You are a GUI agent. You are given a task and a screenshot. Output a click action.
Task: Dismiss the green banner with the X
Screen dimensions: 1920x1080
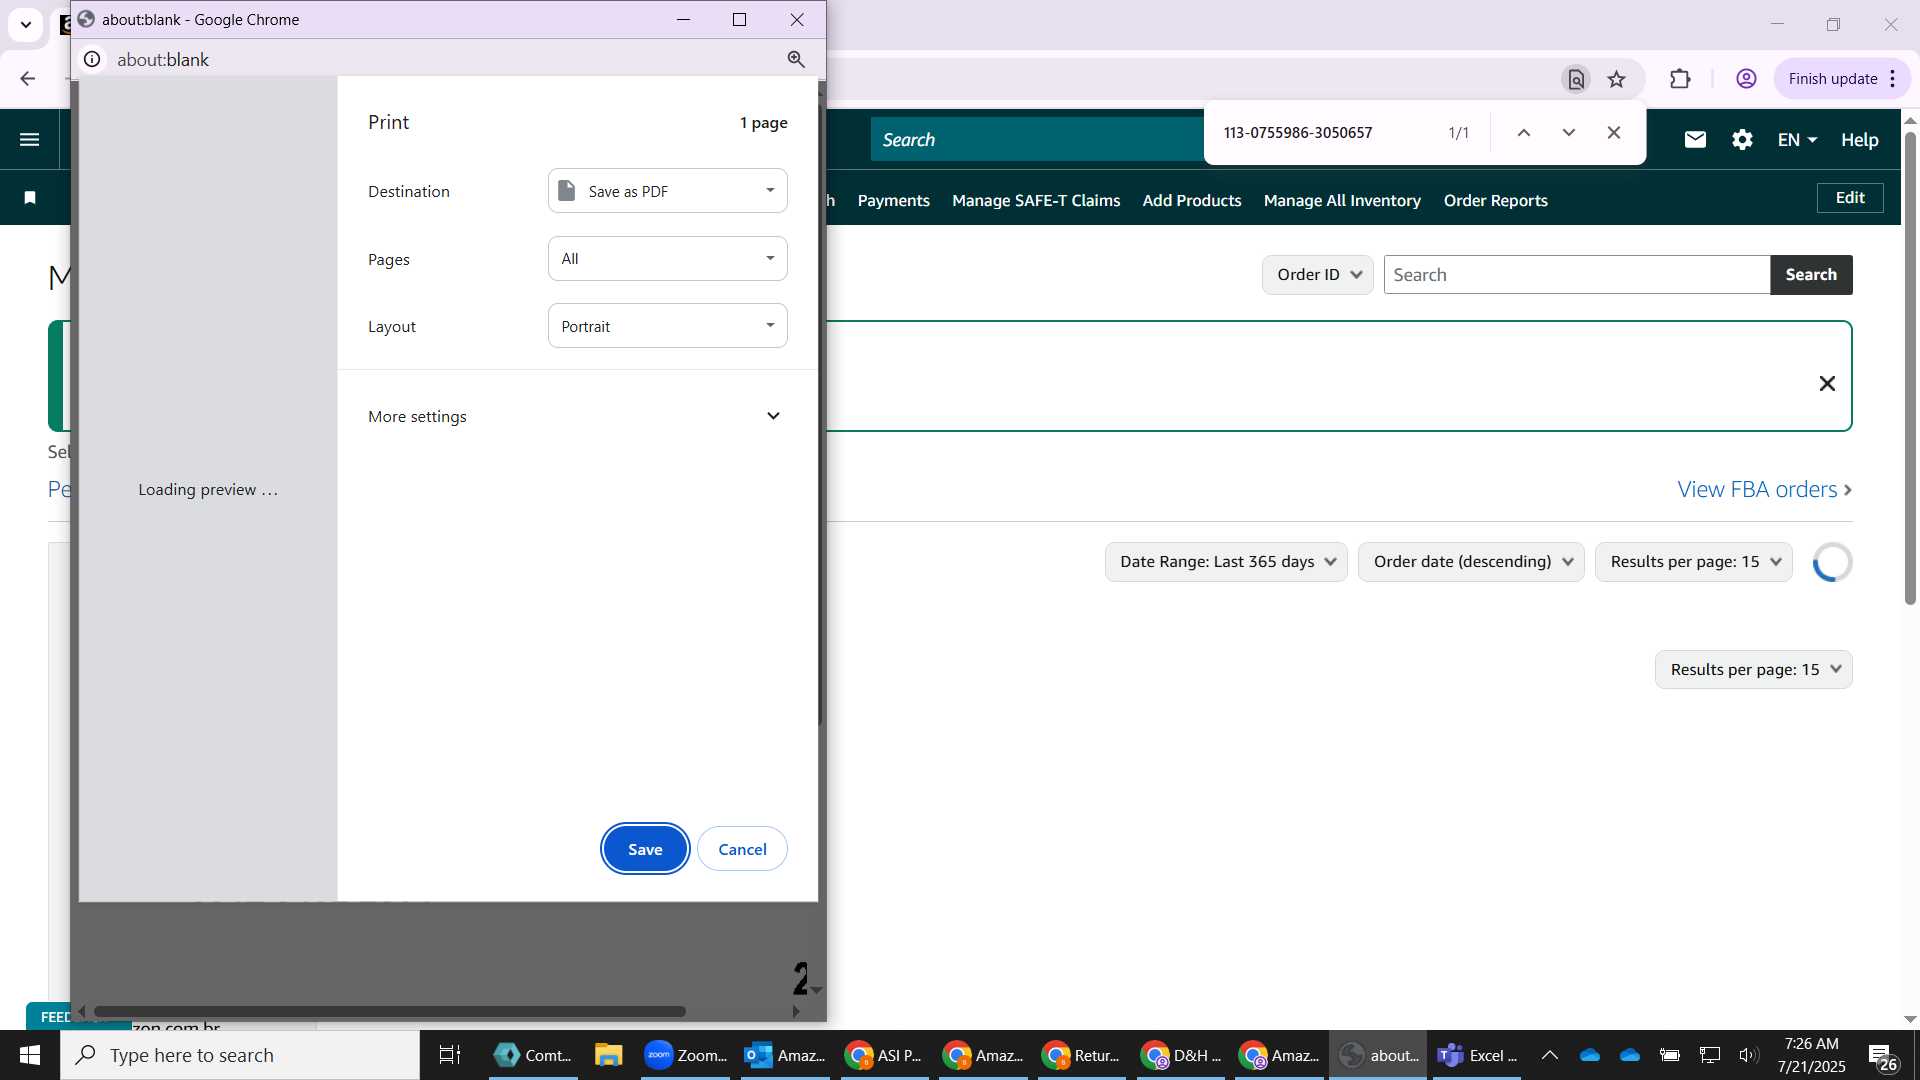click(x=1827, y=384)
